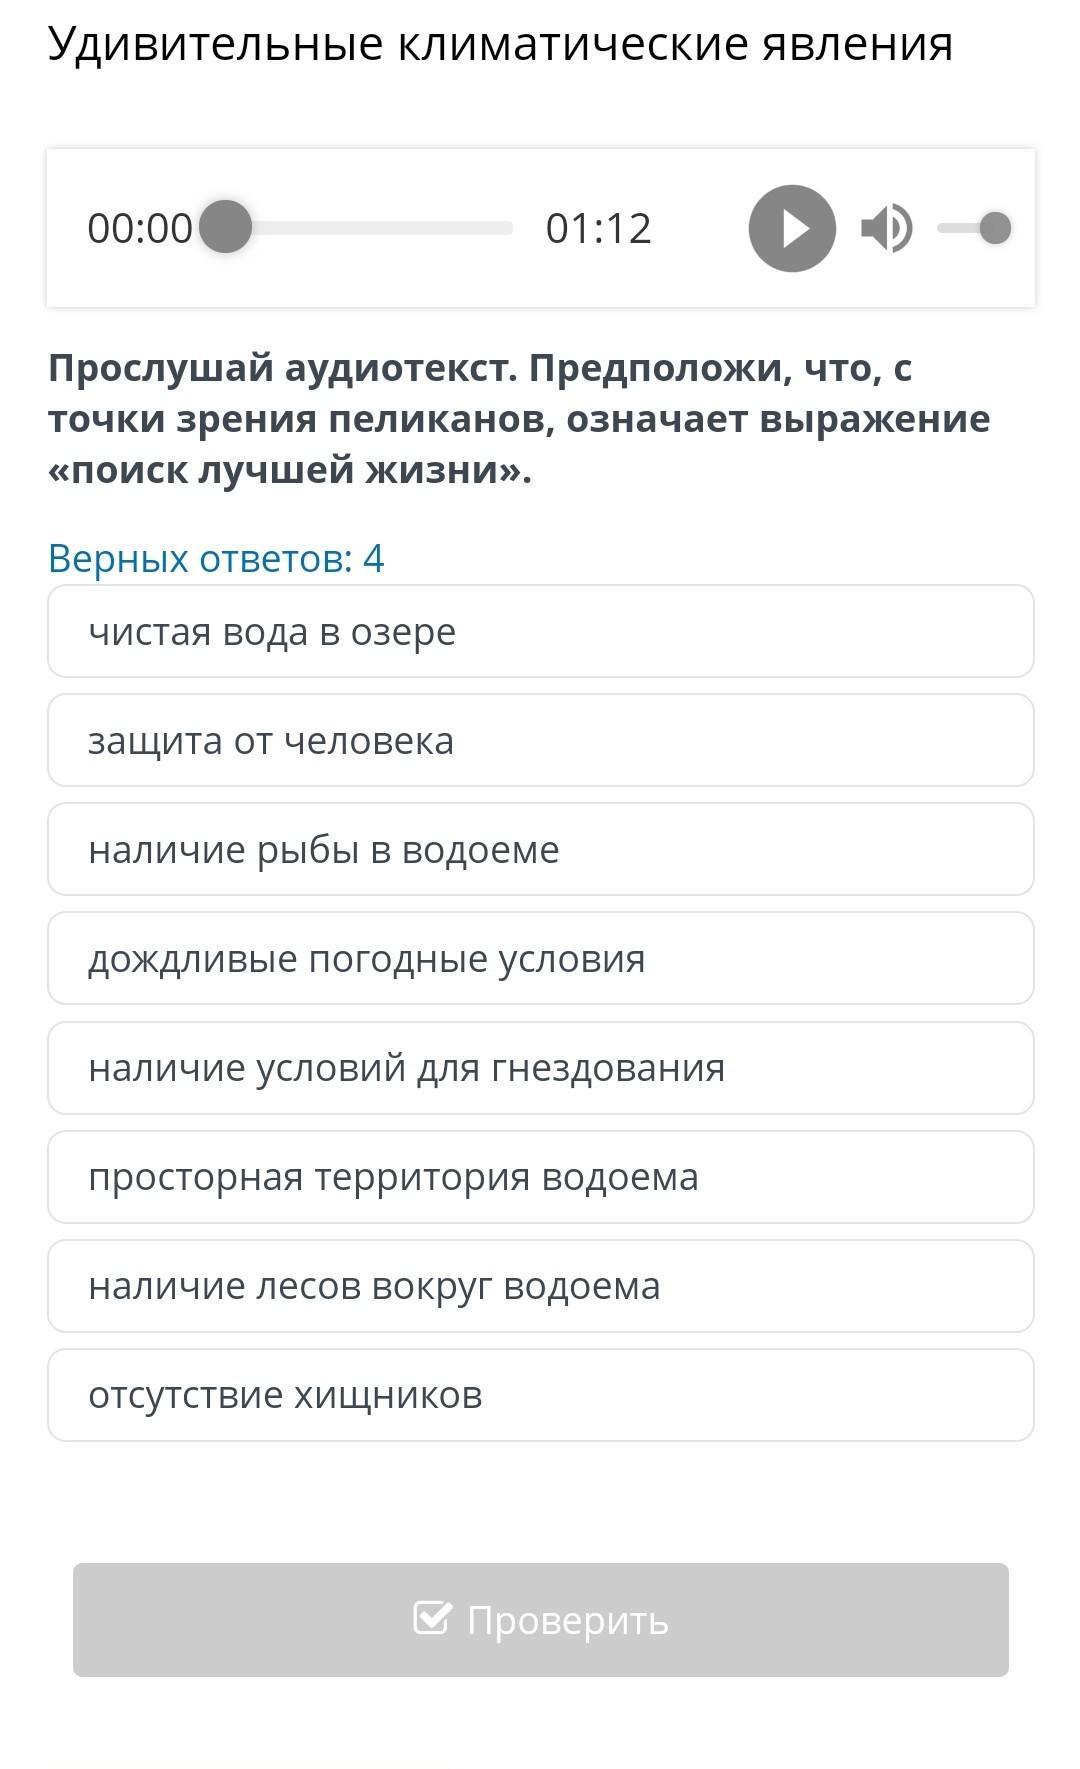Click the audio progress track bar
The image size is (1080, 1769).
[x=380, y=228]
